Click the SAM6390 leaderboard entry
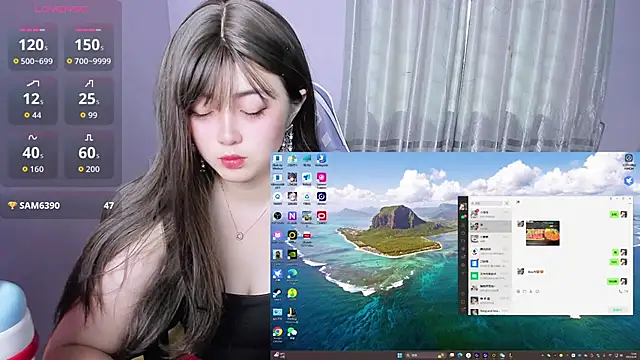The height and width of the screenshot is (360, 640). [x=61, y=205]
